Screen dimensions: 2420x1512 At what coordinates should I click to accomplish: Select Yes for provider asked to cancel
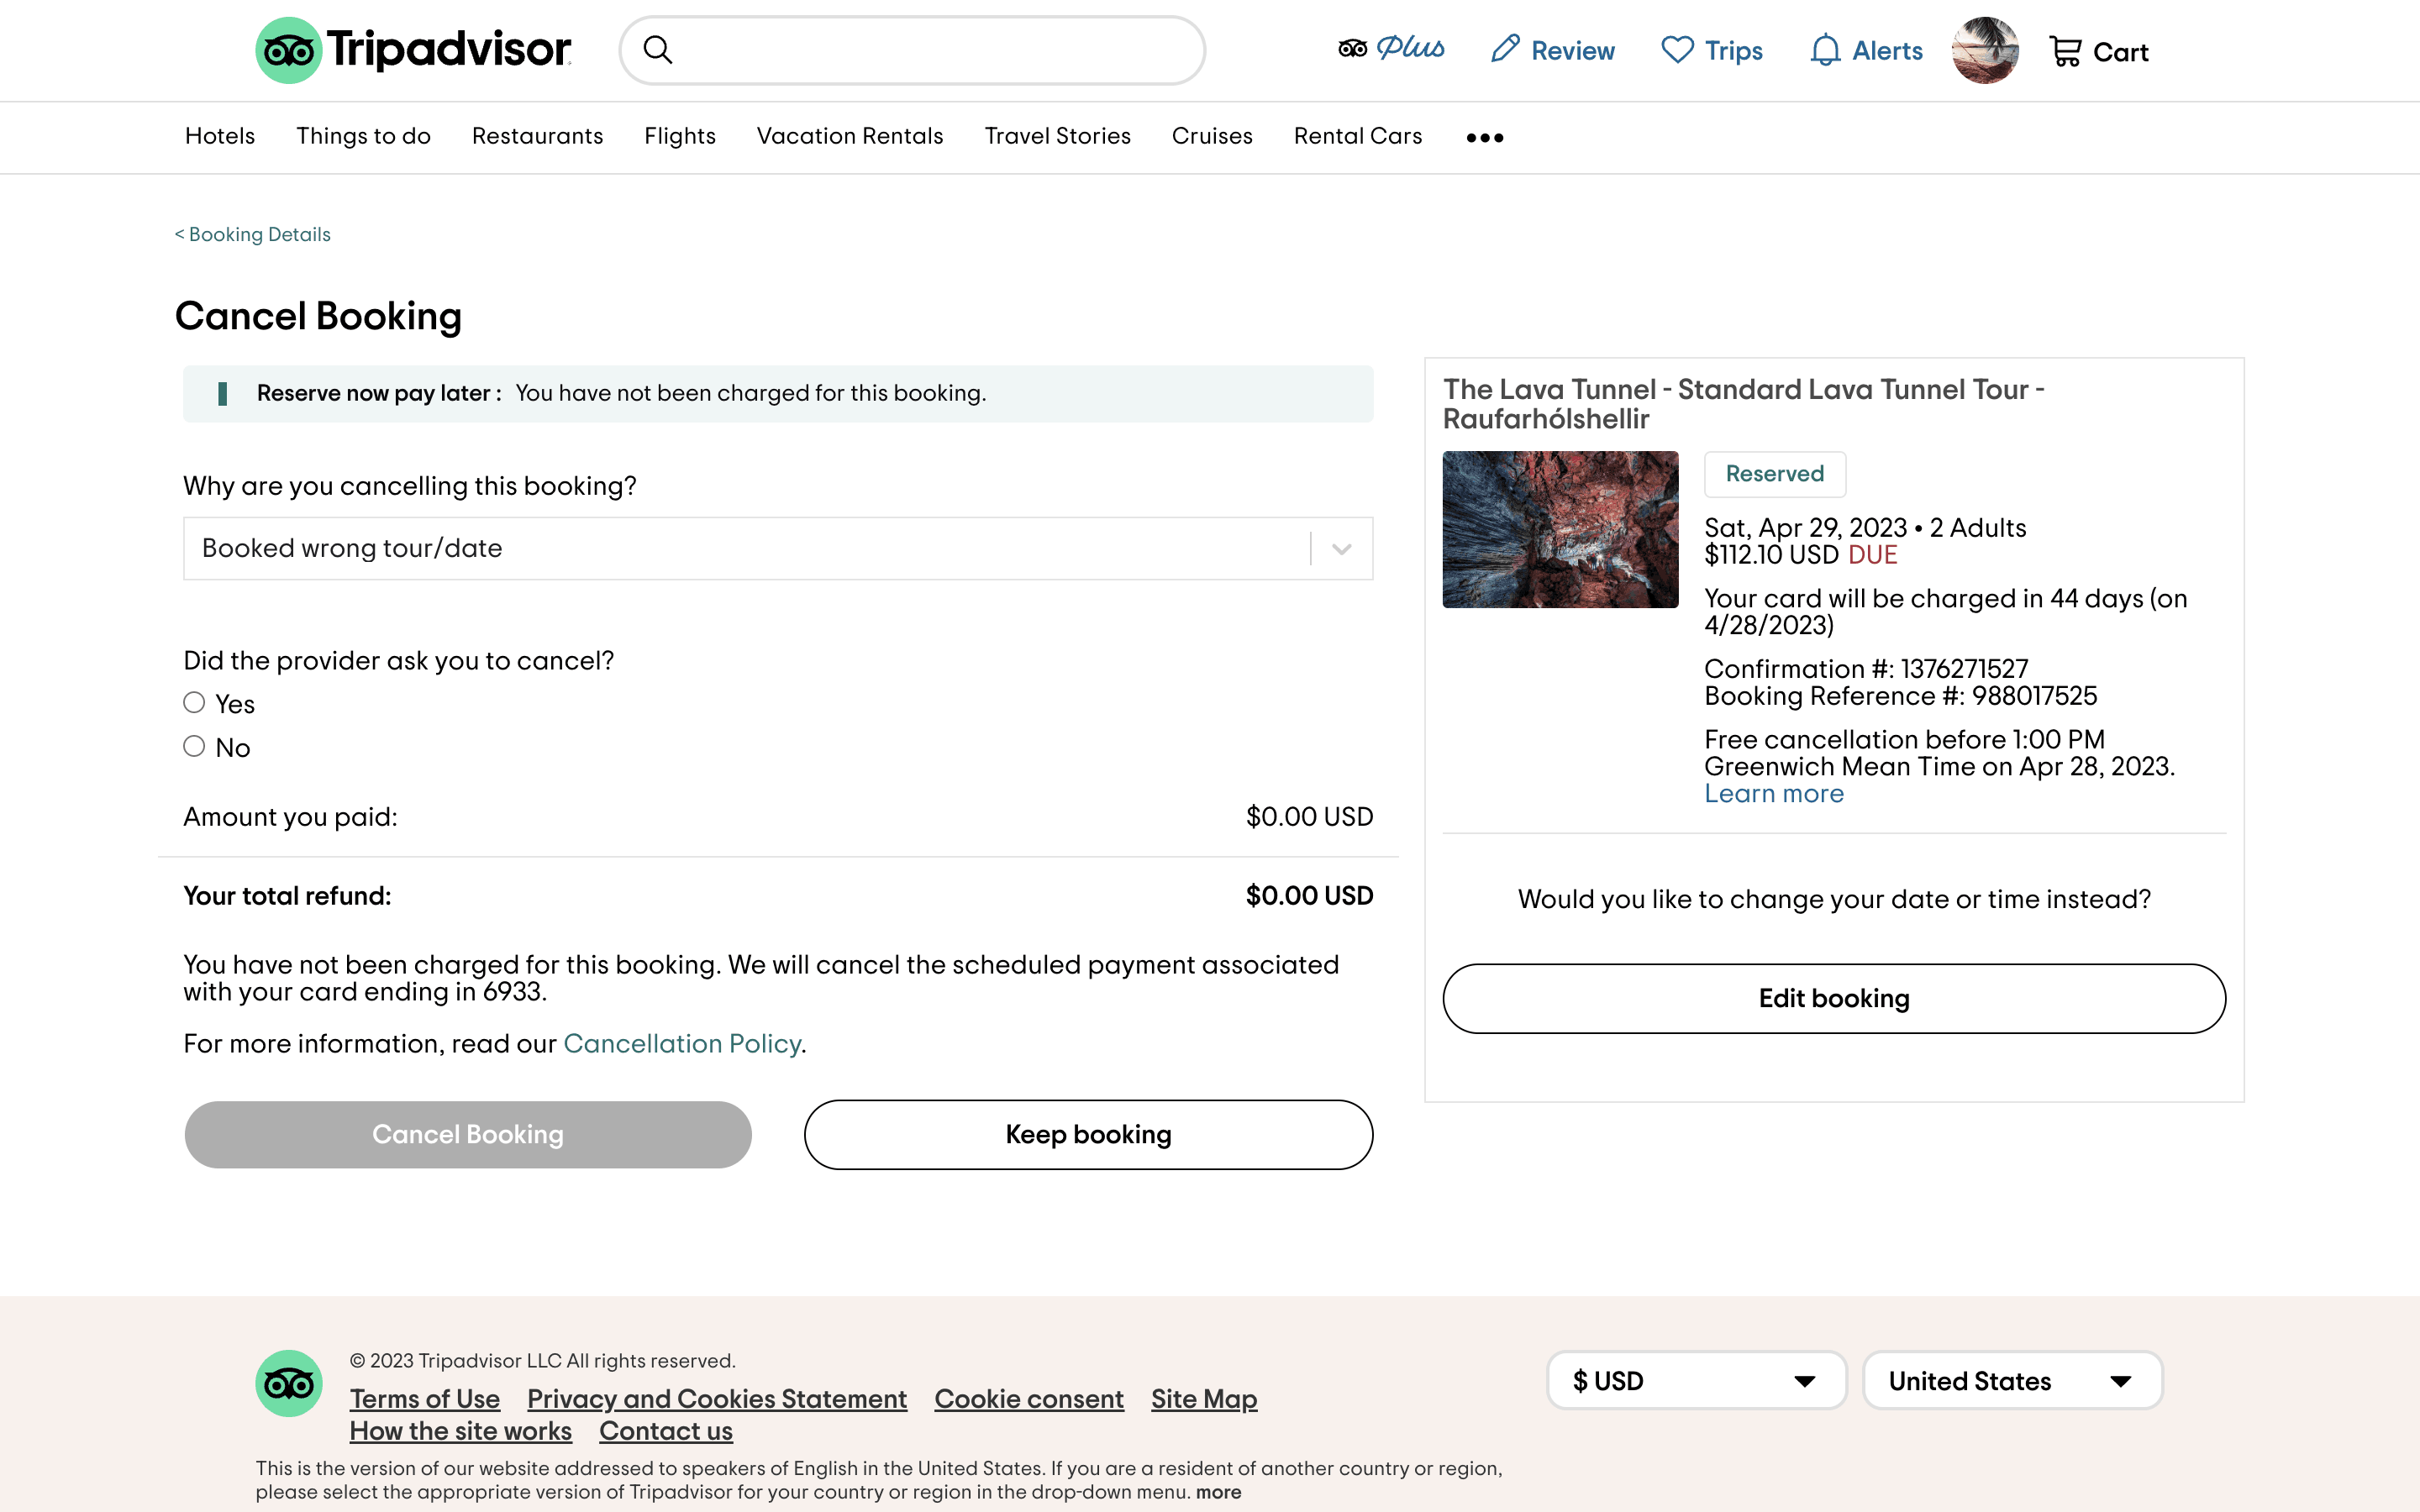coord(194,703)
